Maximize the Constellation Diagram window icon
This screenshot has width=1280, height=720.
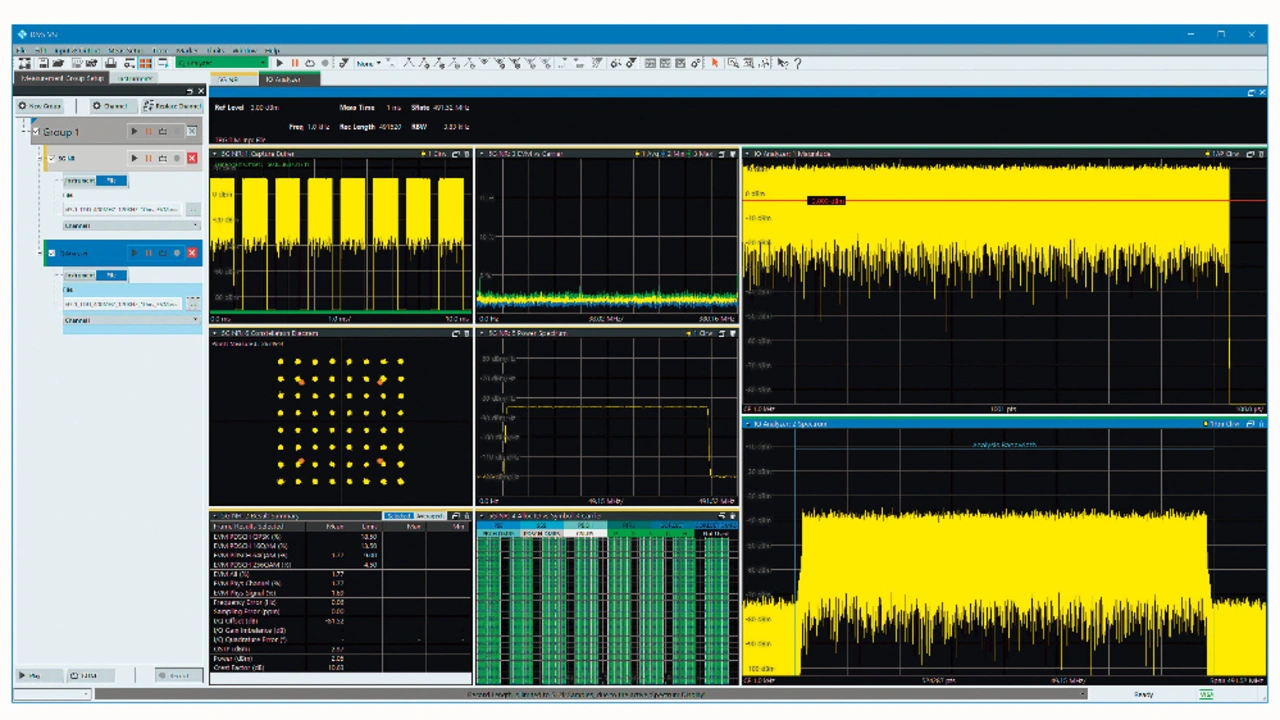[456, 333]
